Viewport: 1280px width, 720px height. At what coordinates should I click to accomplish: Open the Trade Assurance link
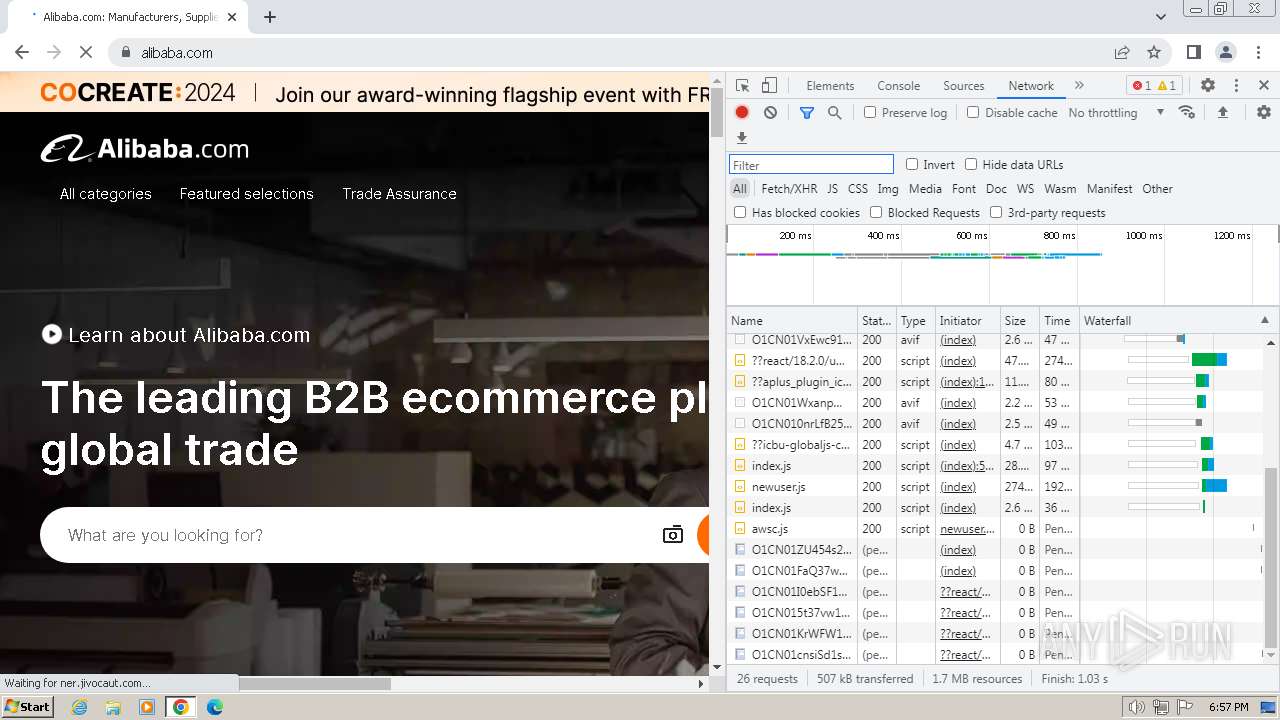[x=399, y=194]
